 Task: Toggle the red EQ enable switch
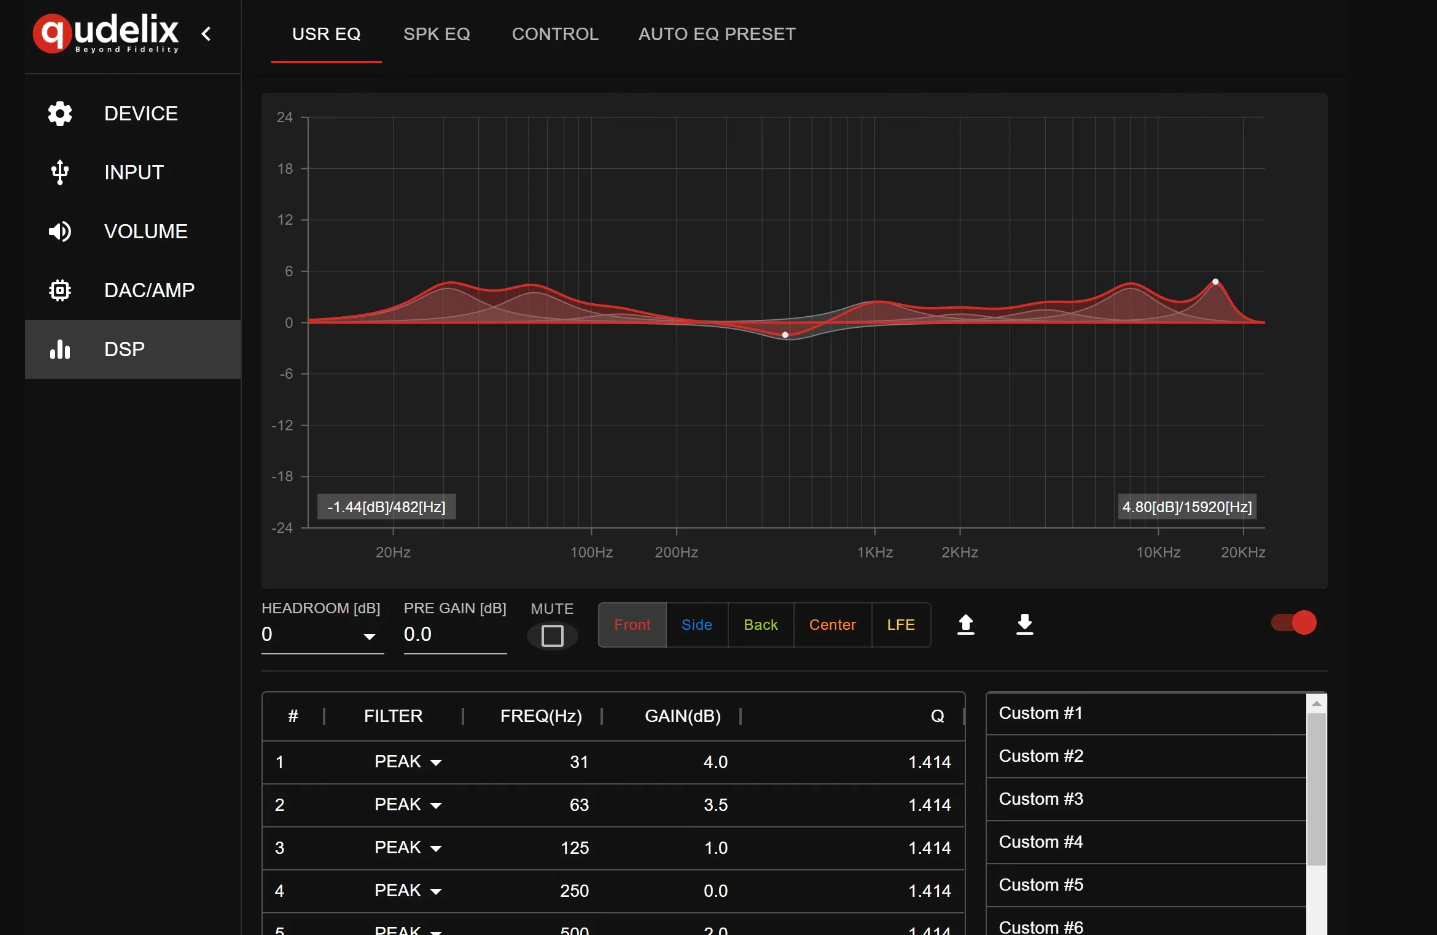point(1294,623)
